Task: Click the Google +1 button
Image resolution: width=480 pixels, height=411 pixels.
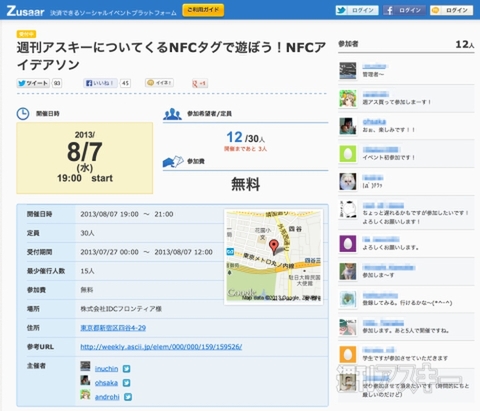Action: [200, 83]
